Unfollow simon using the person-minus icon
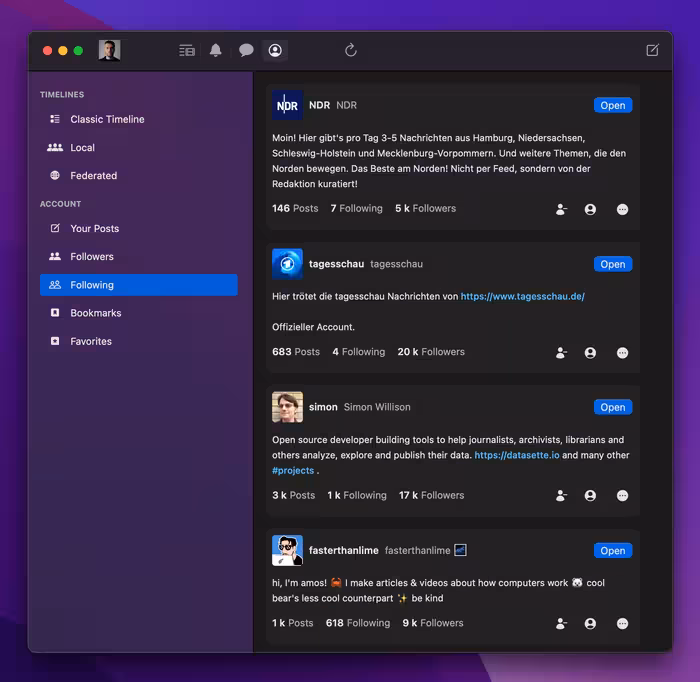This screenshot has height=682, width=700. 561,495
